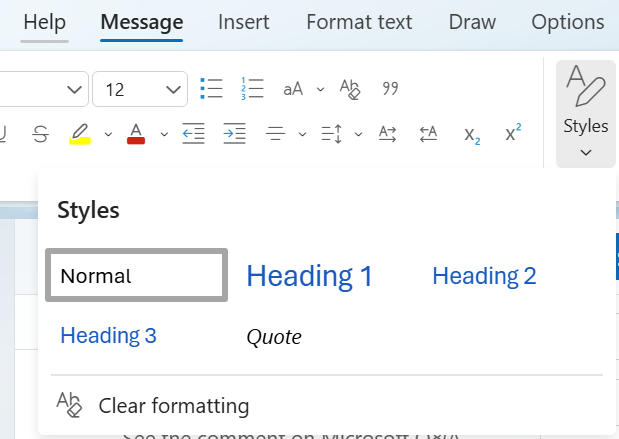Apply the Heading 2 style
Image resolution: width=619 pixels, height=439 pixels.
coord(484,276)
